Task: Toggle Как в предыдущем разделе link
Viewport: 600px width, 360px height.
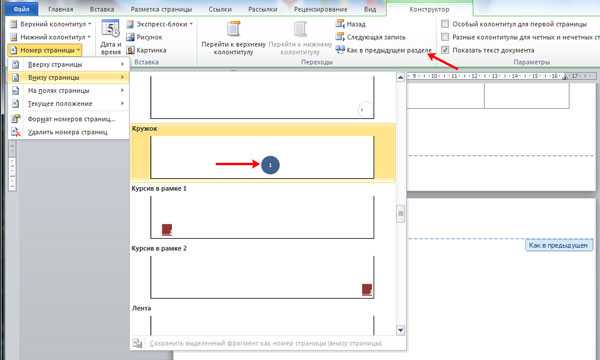Action: pos(384,50)
